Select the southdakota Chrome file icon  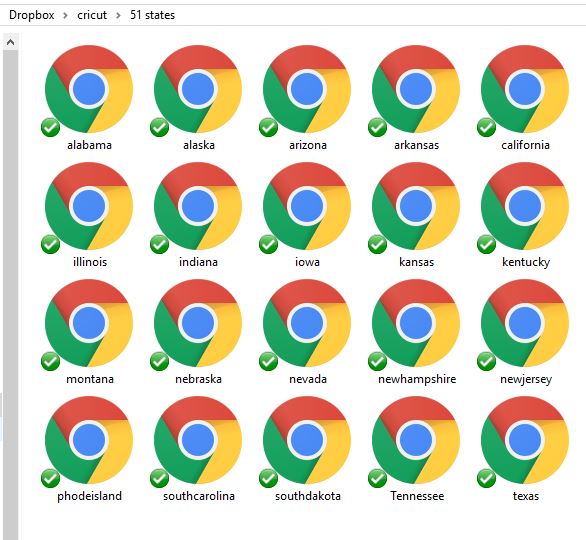point(307,440)
